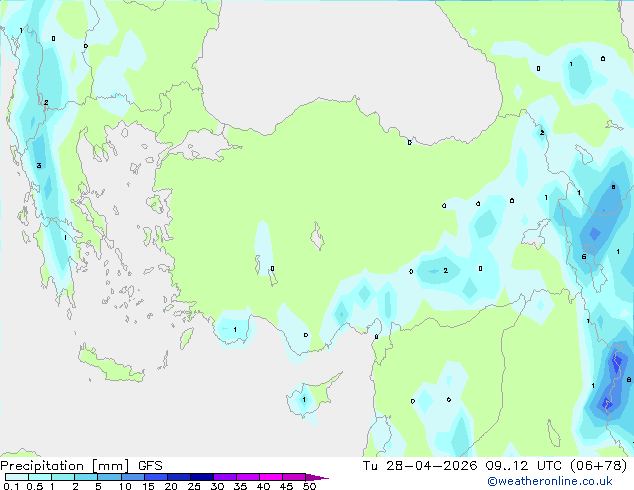
Task: Click legend value '25'
Action: [x=194, y=486]
